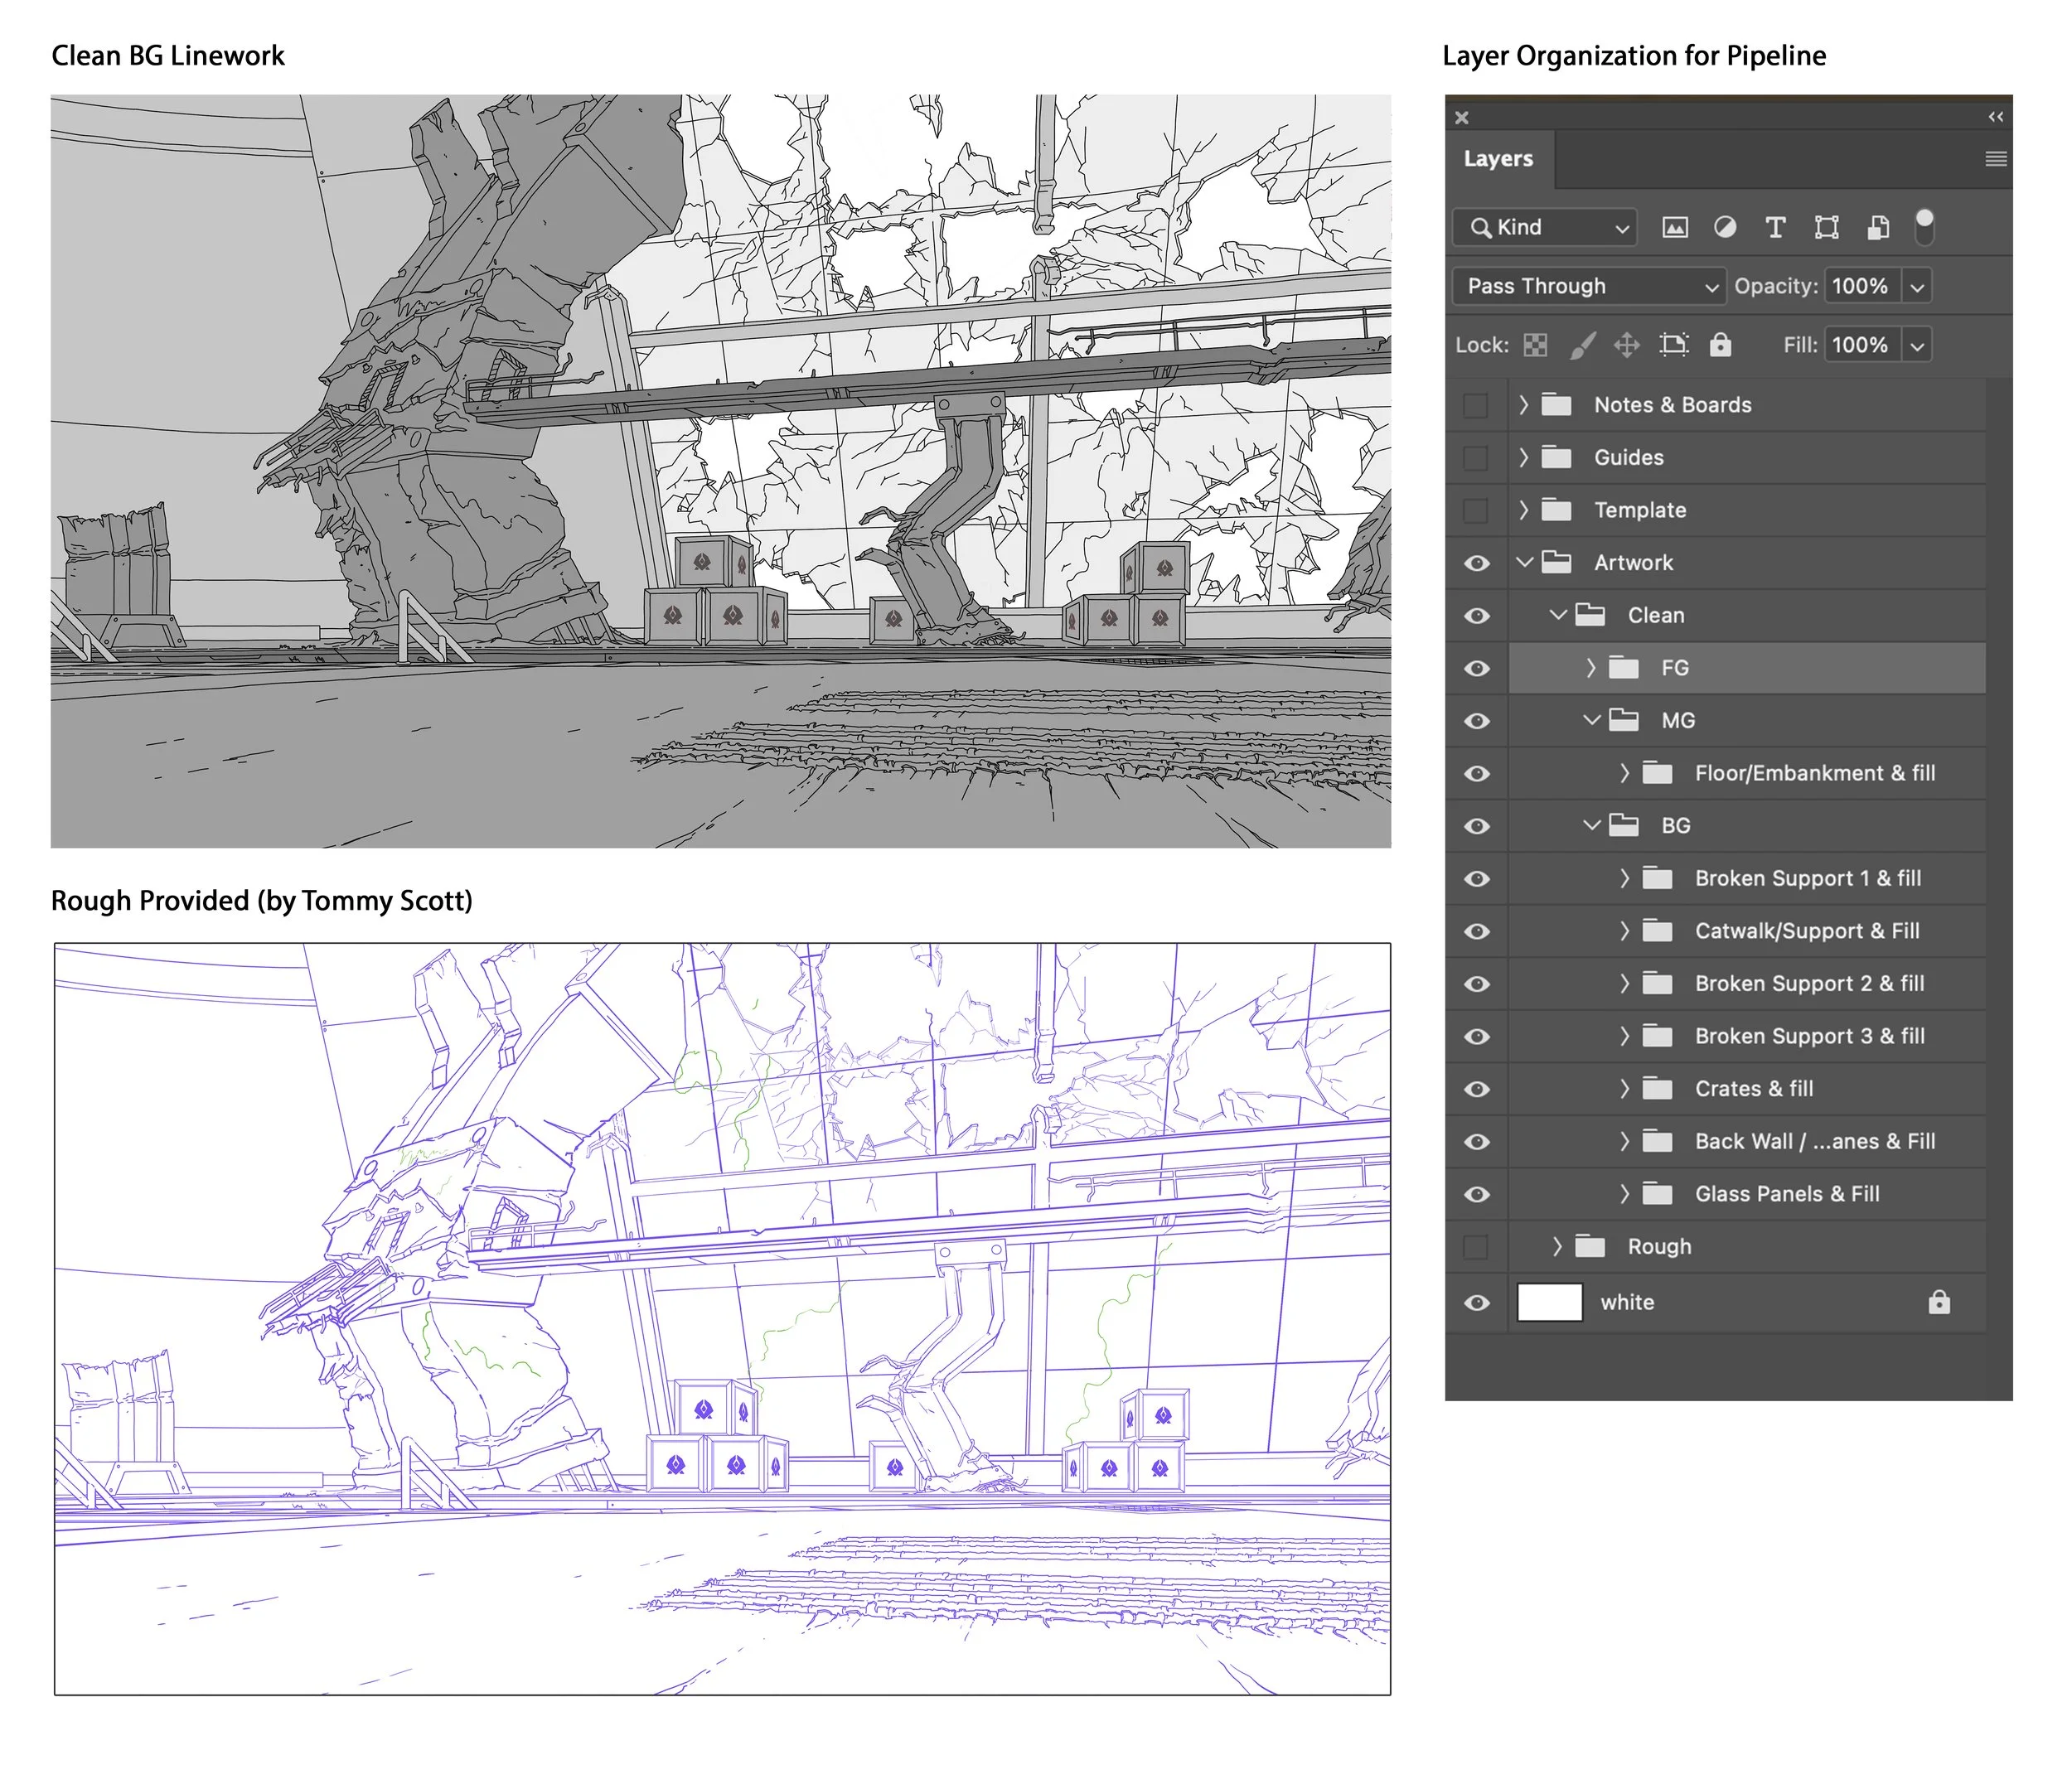Expand the FG folder group

click(1591, 668)
